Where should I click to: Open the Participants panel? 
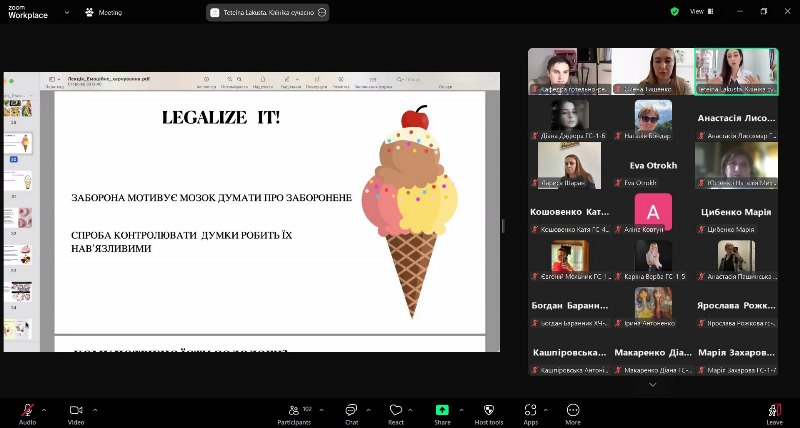pyautogui.click(x=293, y=410)
